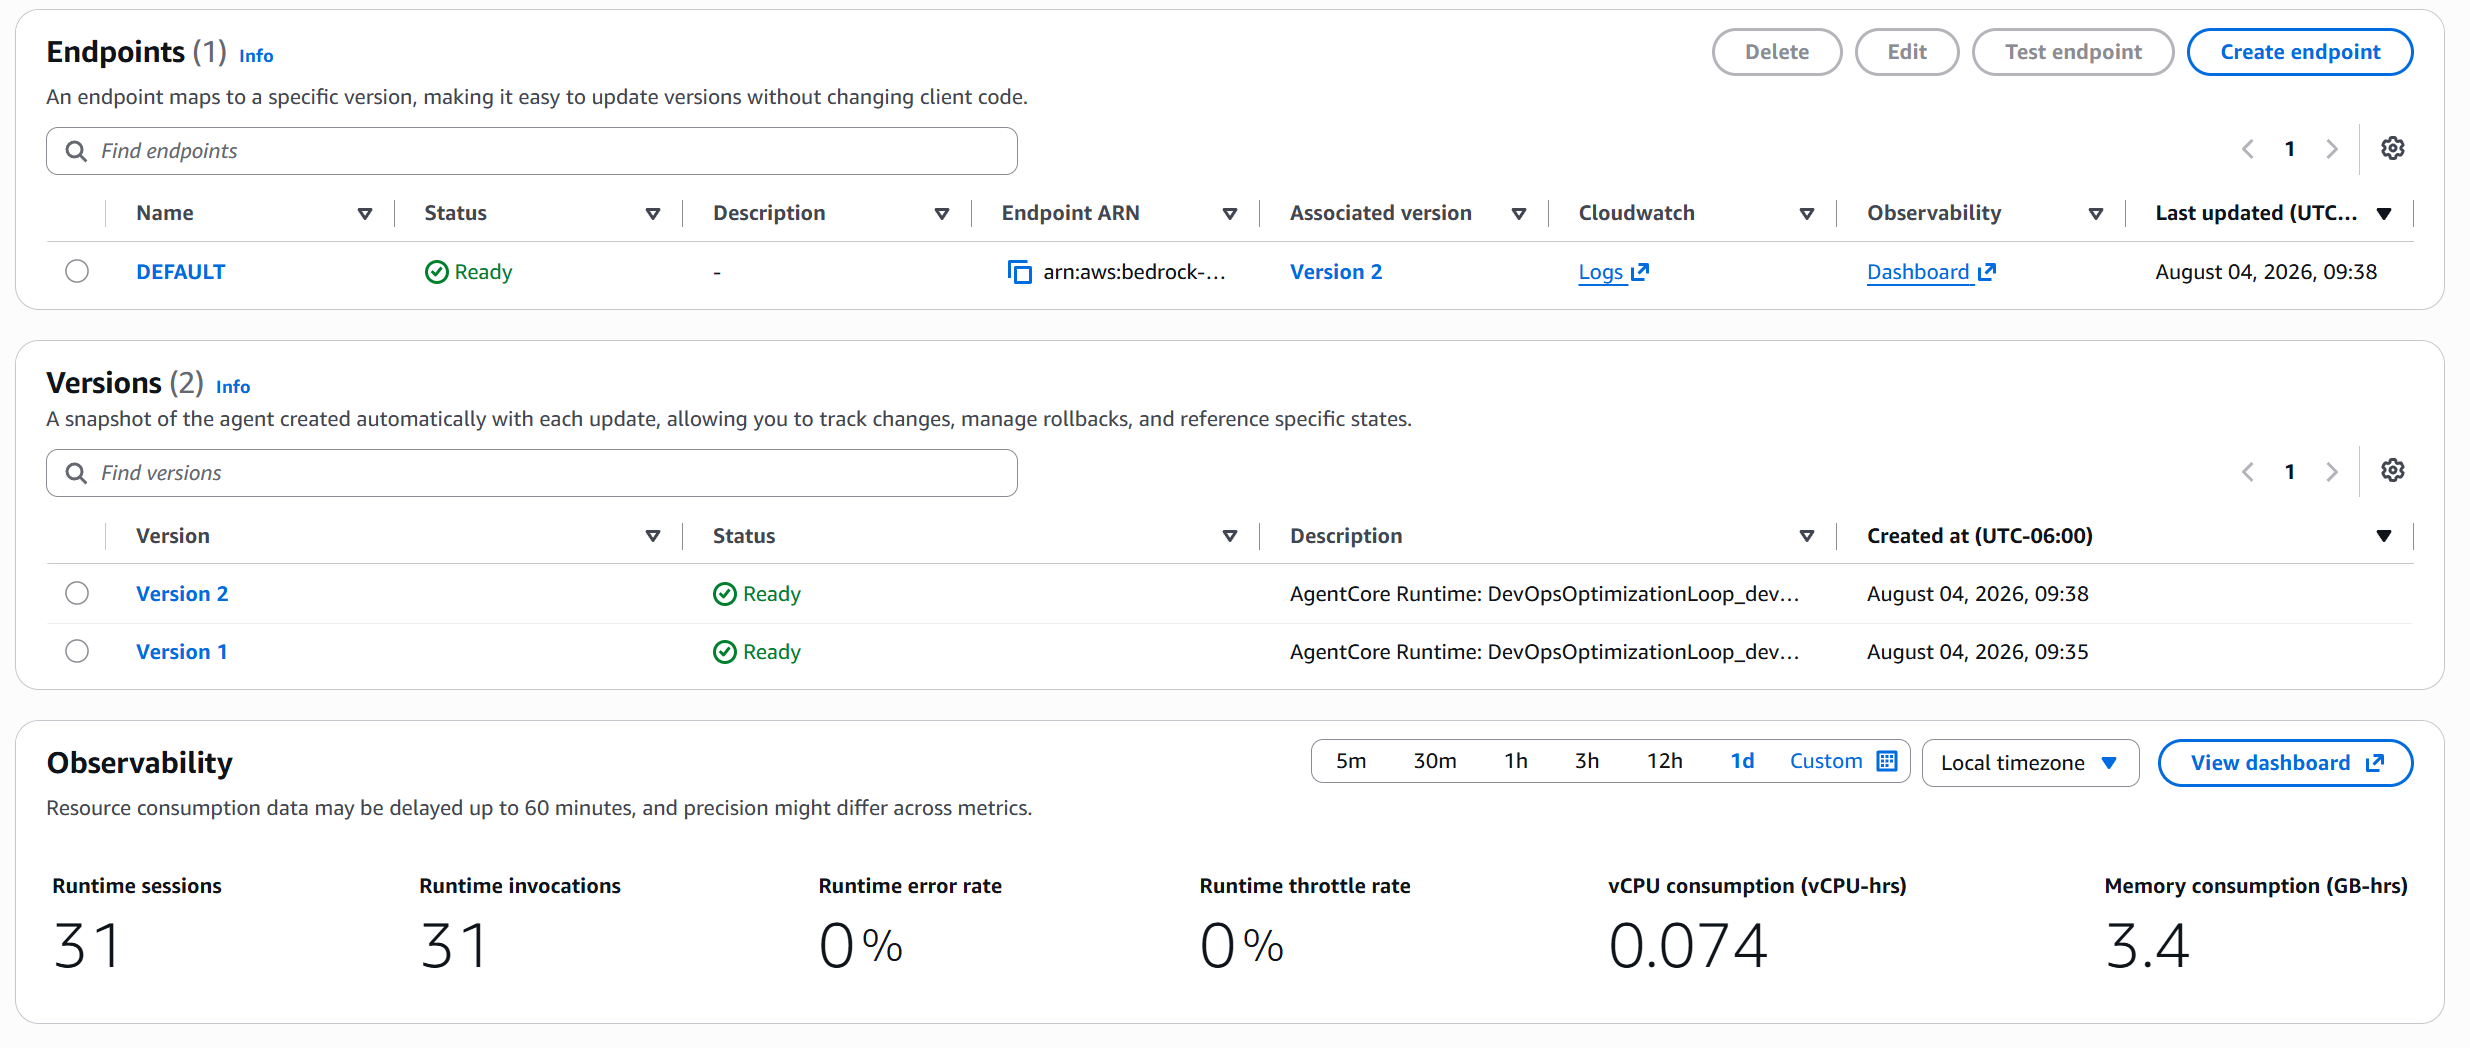Choose Custom time range
Image resolution: width=2470 pixels, height=1048 pixels.
(x=1826, y=761)
